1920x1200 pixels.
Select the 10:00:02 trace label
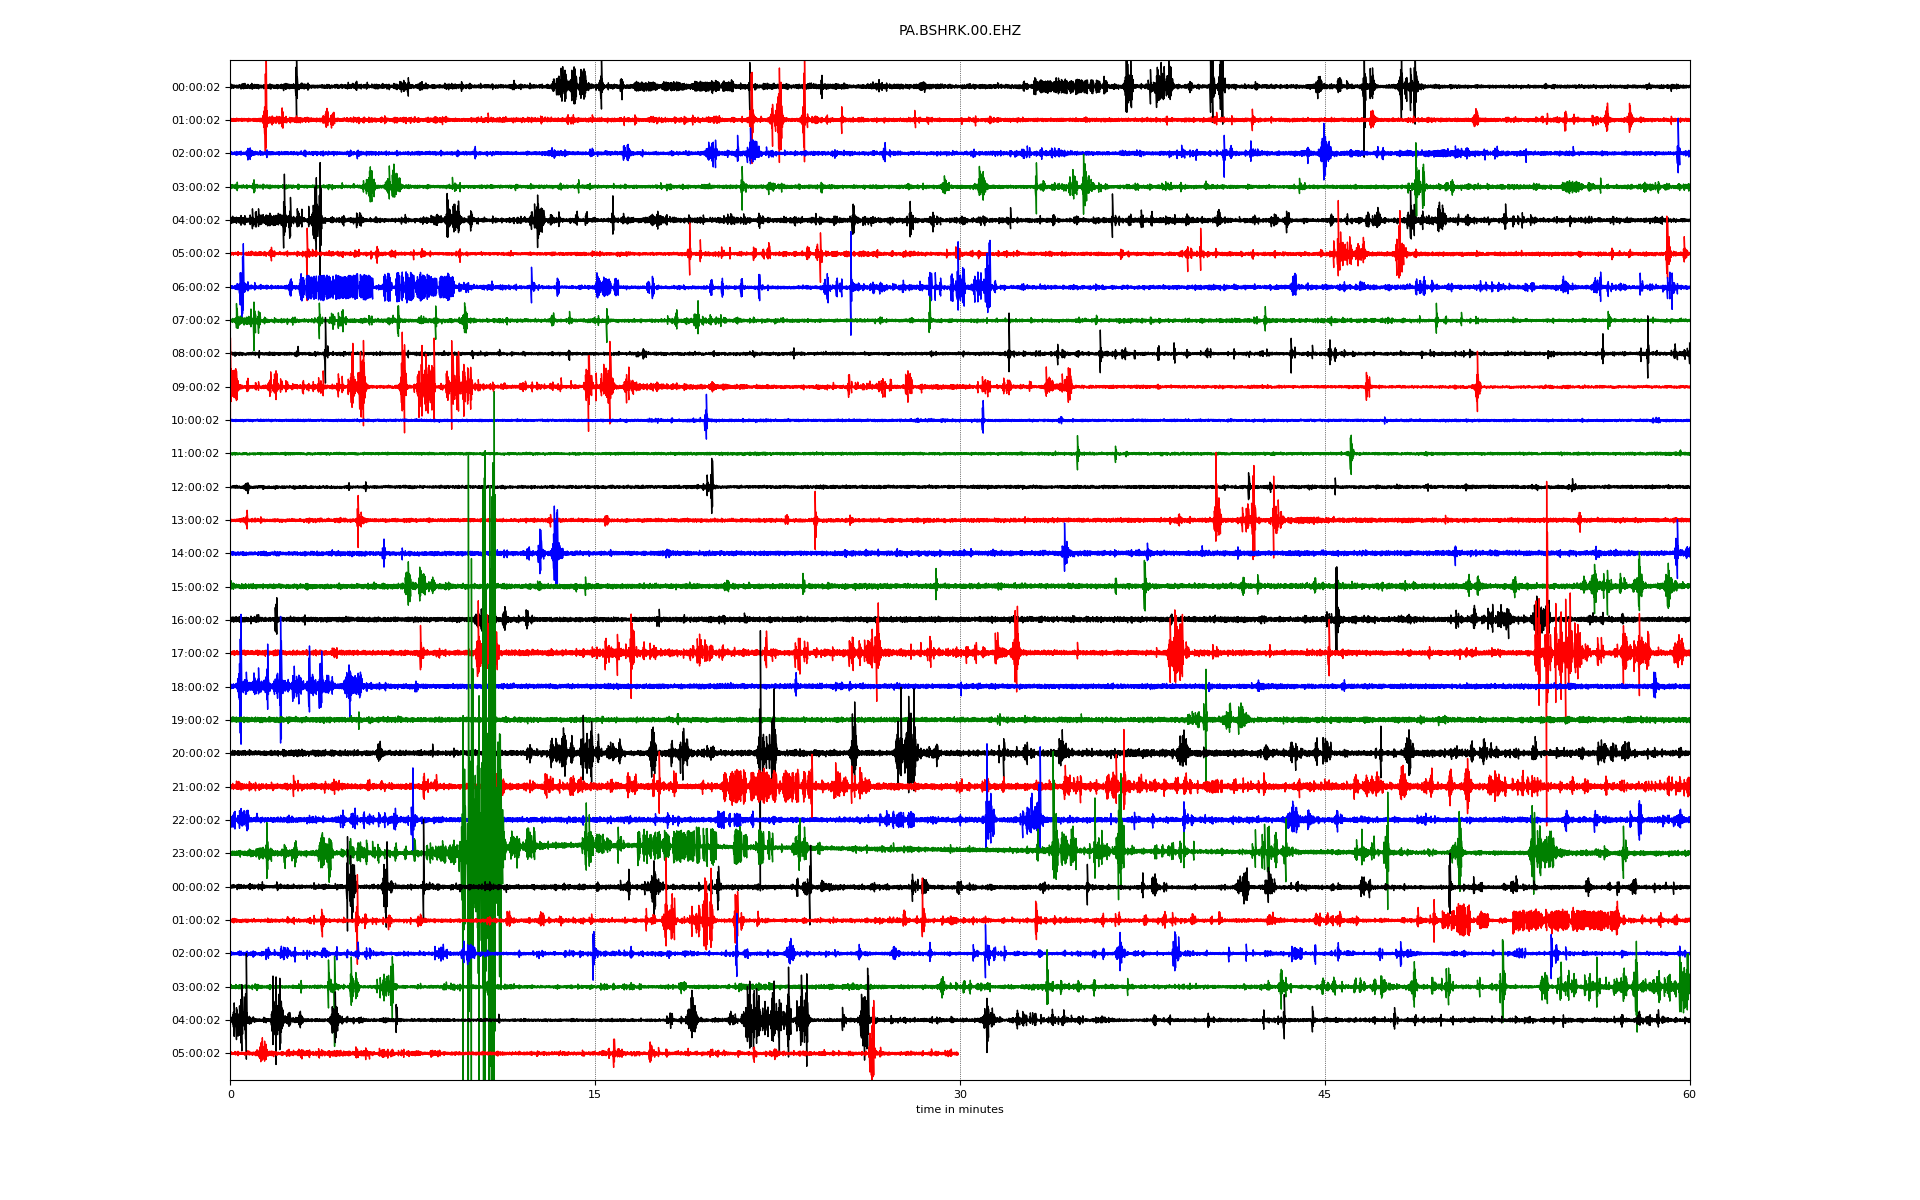[x=195, y=421]
